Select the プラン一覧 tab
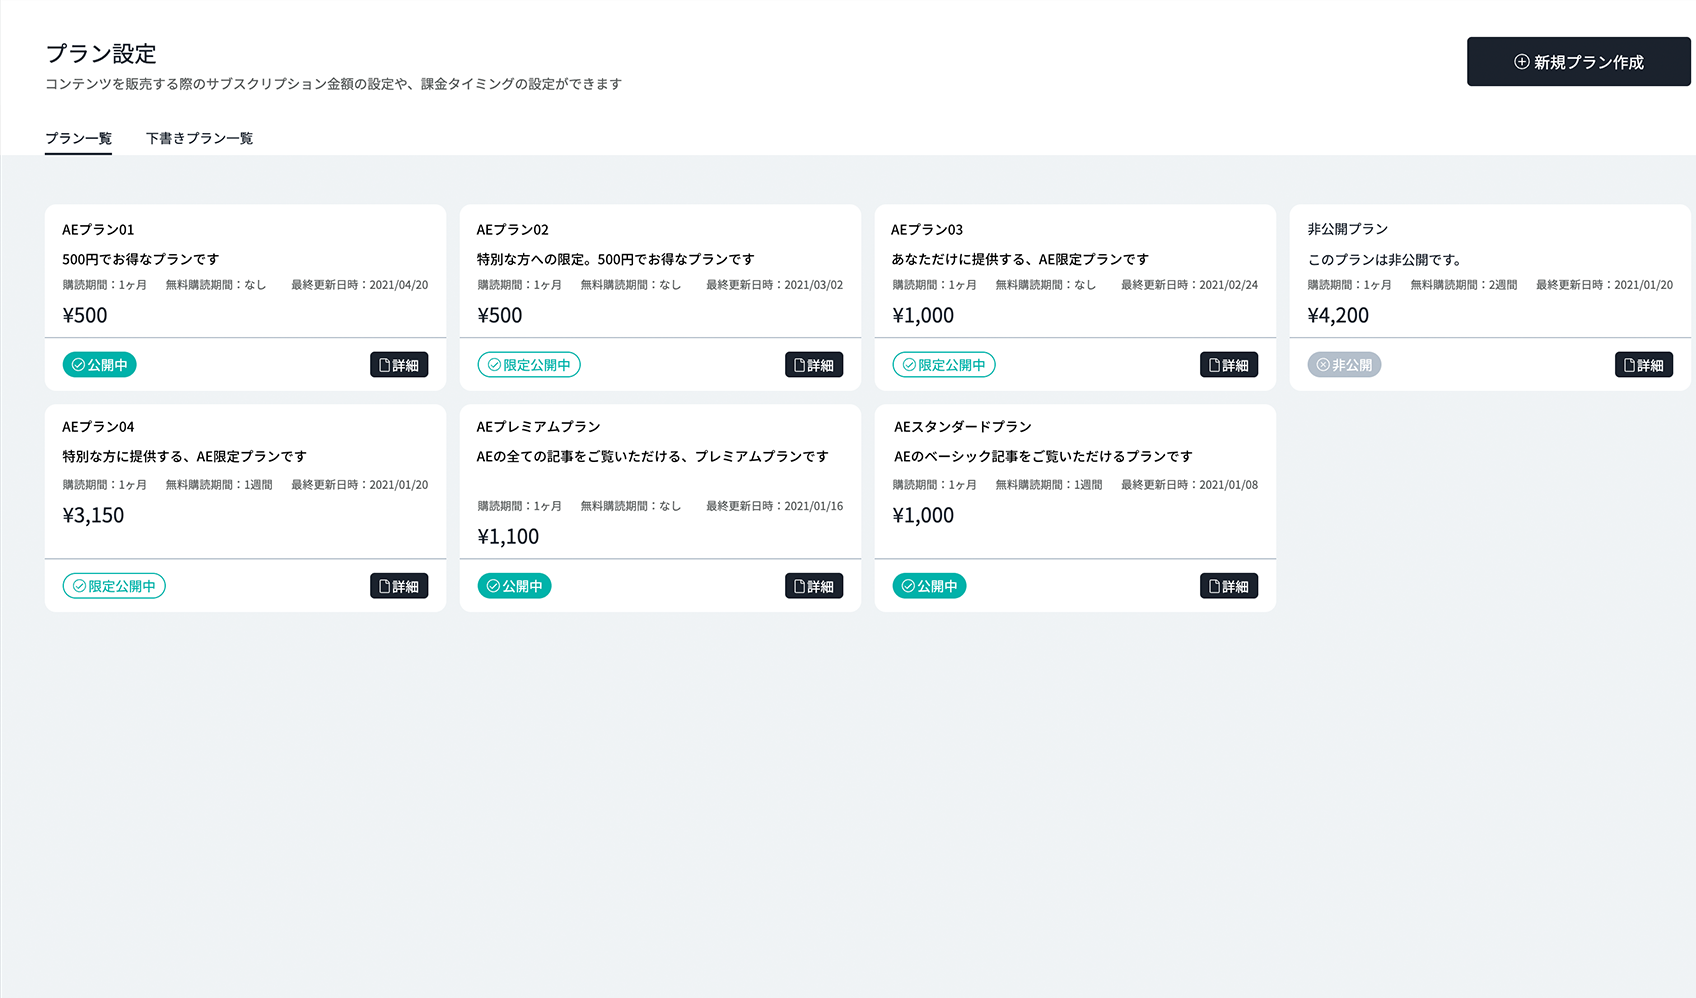This screenshot has height=998, width=1696. point(78,138)
